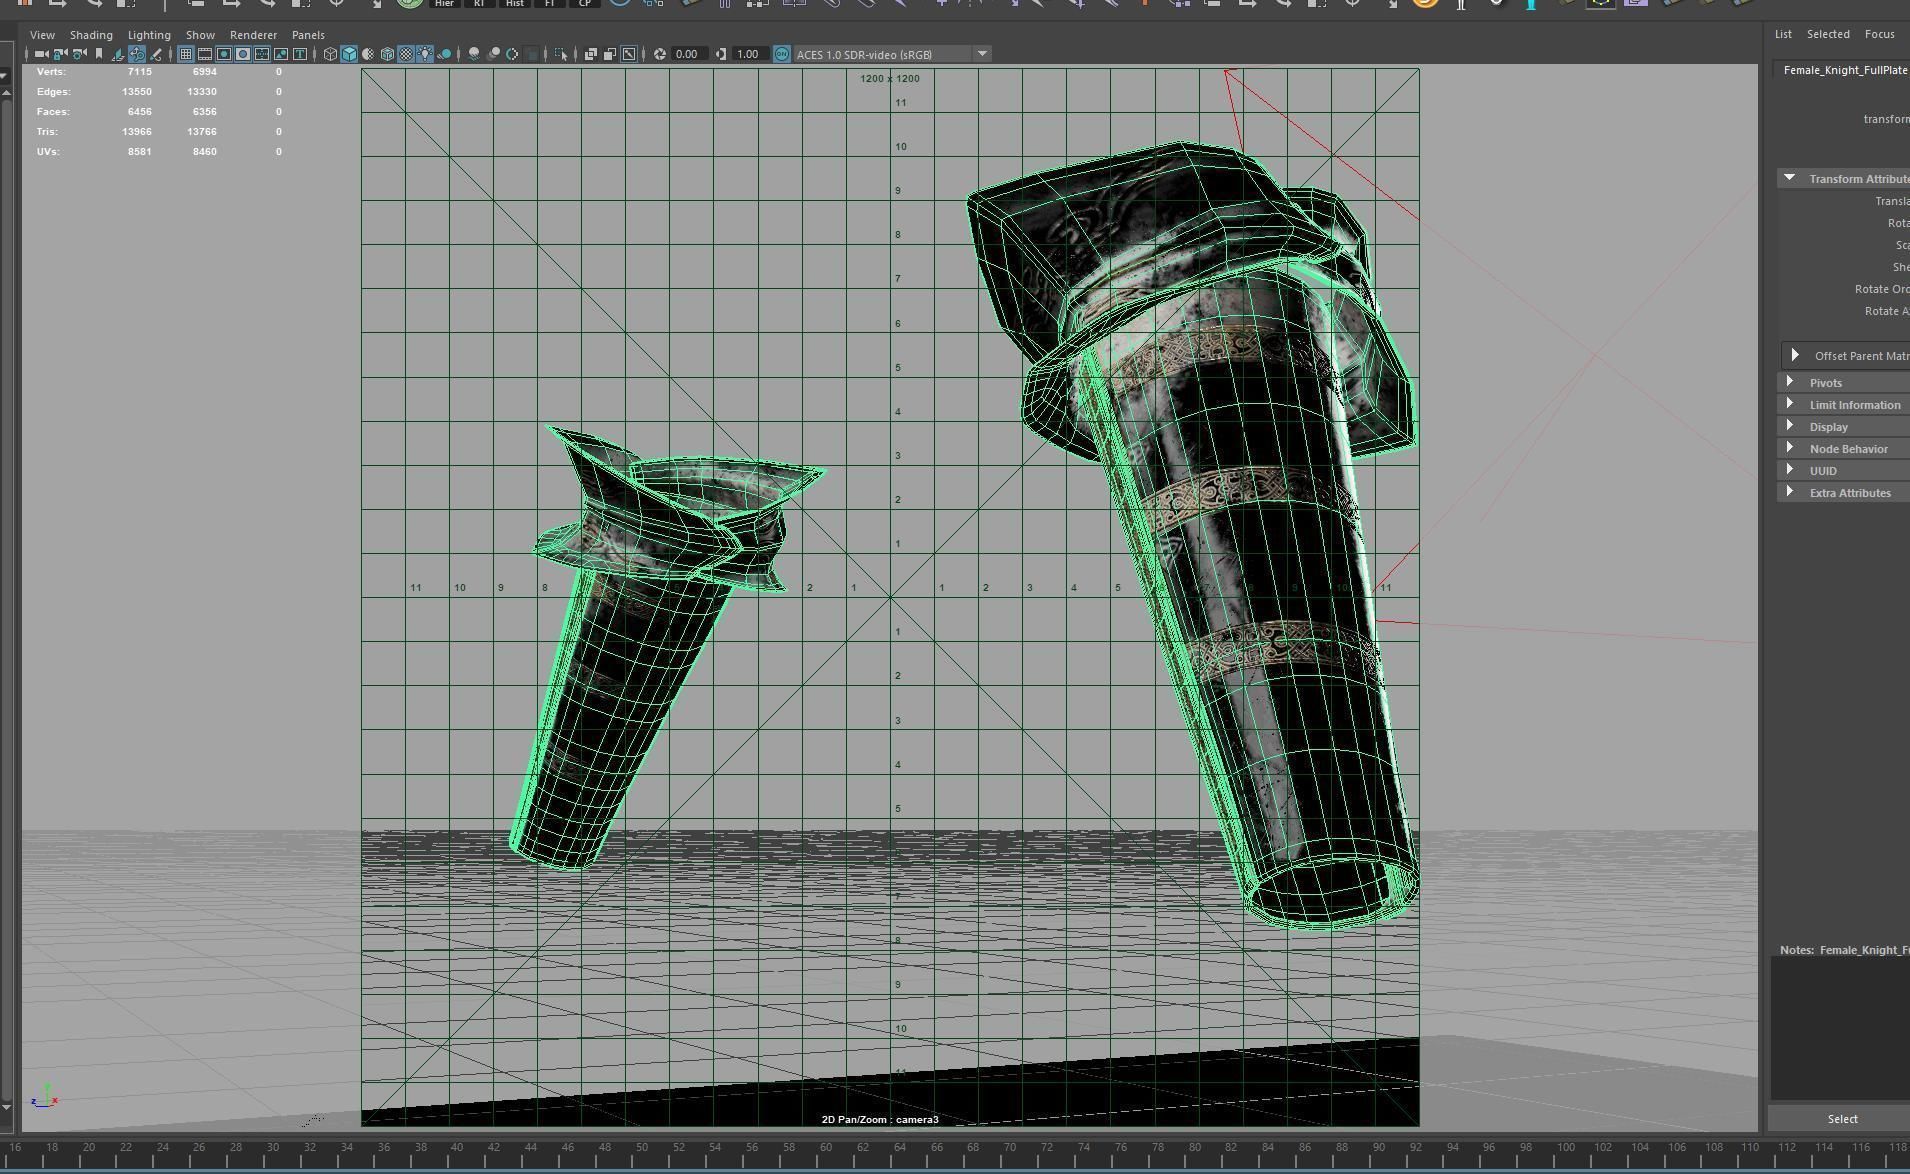Click frame 100 on the time slider
Image resolution: width=1910 pixels, height=1174 pixels.
(1566, 1147)
